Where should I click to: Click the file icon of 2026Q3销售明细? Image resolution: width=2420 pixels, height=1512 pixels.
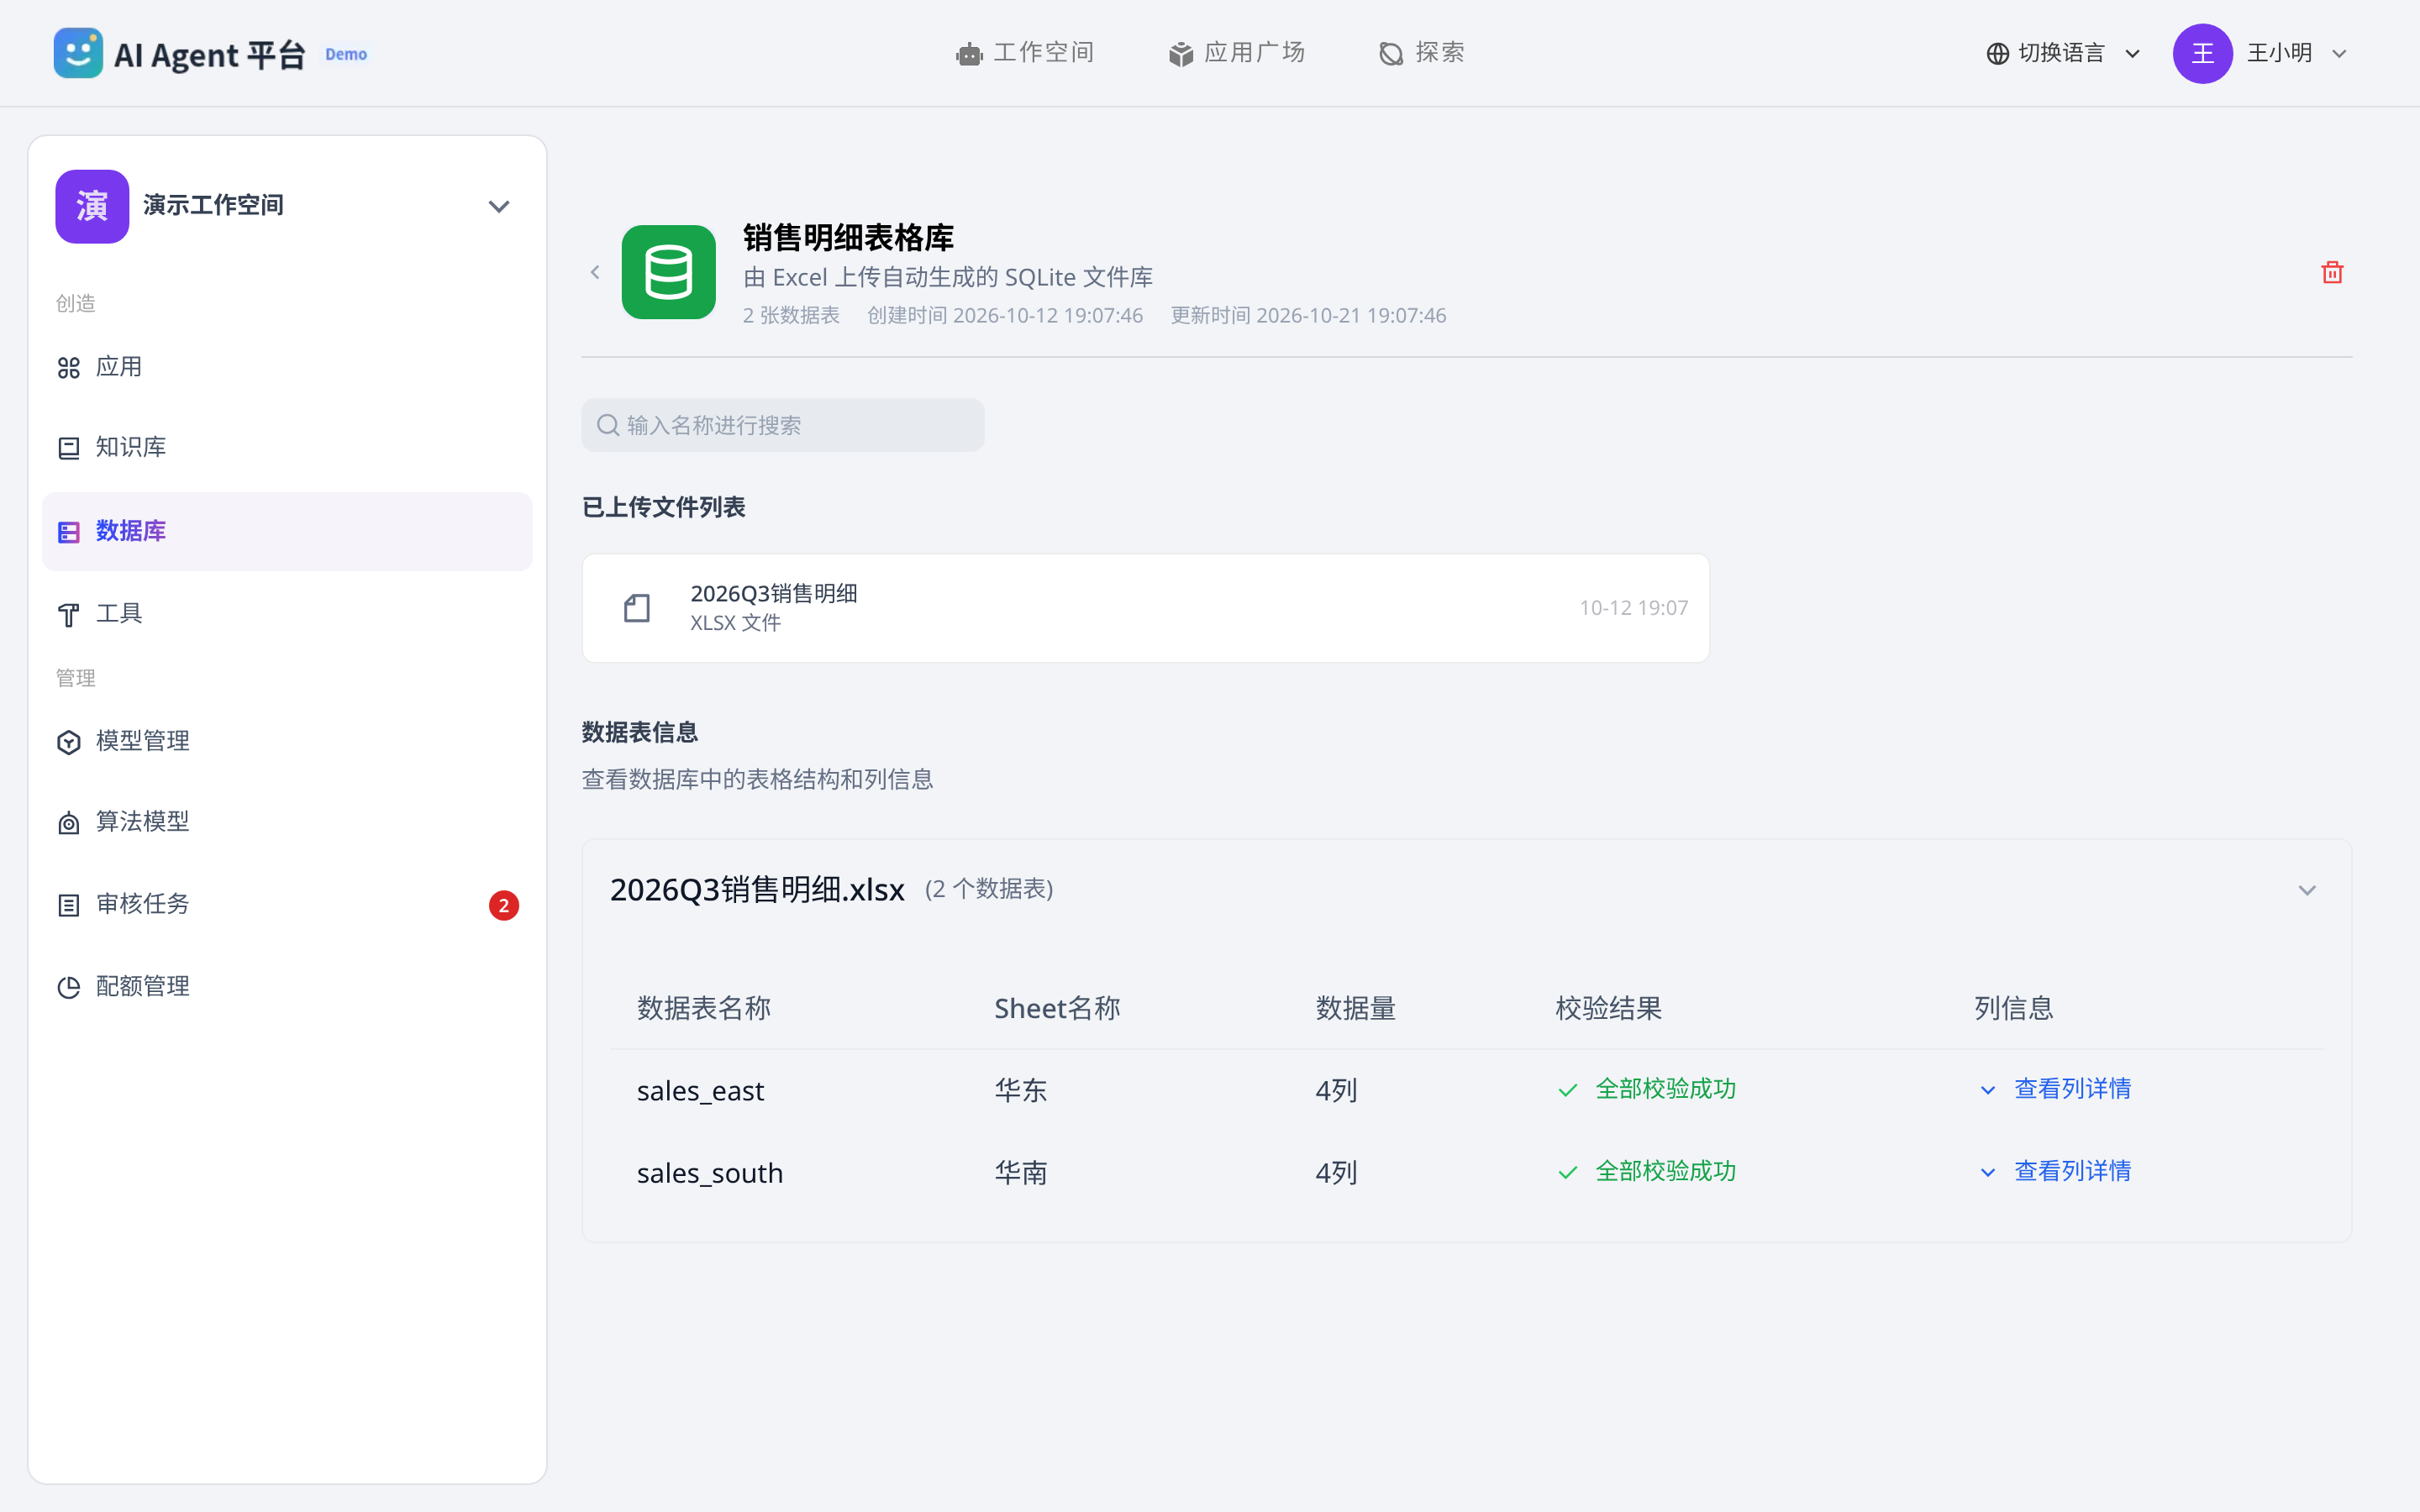[637, 608]
